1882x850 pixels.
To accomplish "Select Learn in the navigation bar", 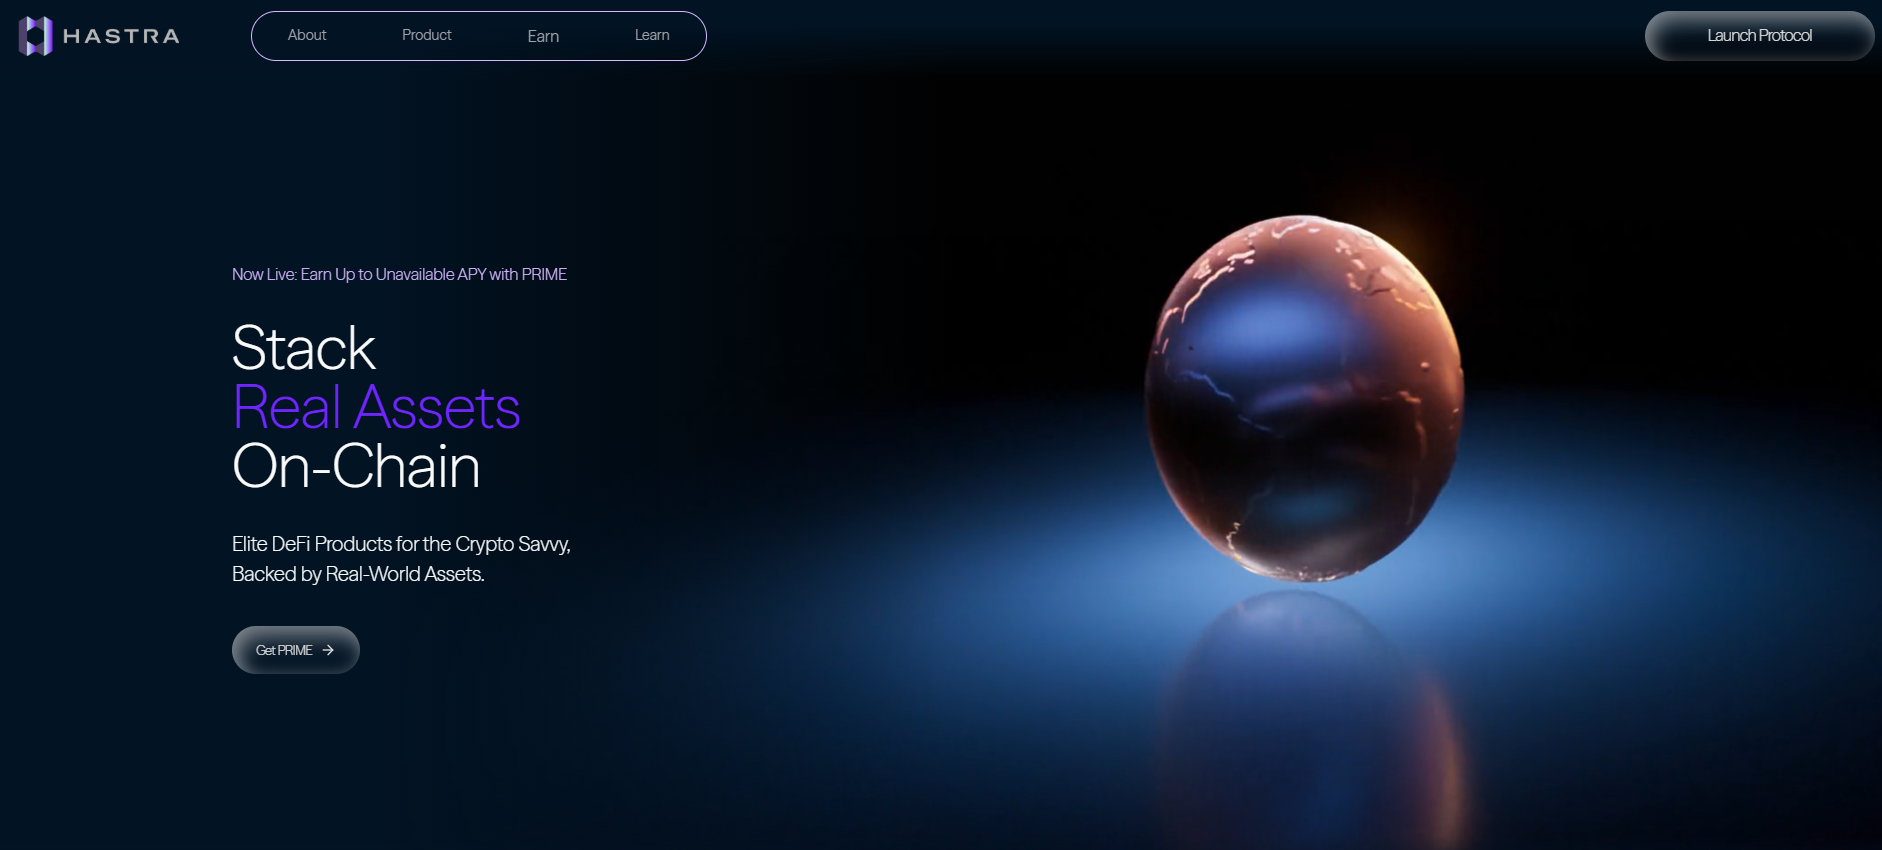I will click(652, 35).
